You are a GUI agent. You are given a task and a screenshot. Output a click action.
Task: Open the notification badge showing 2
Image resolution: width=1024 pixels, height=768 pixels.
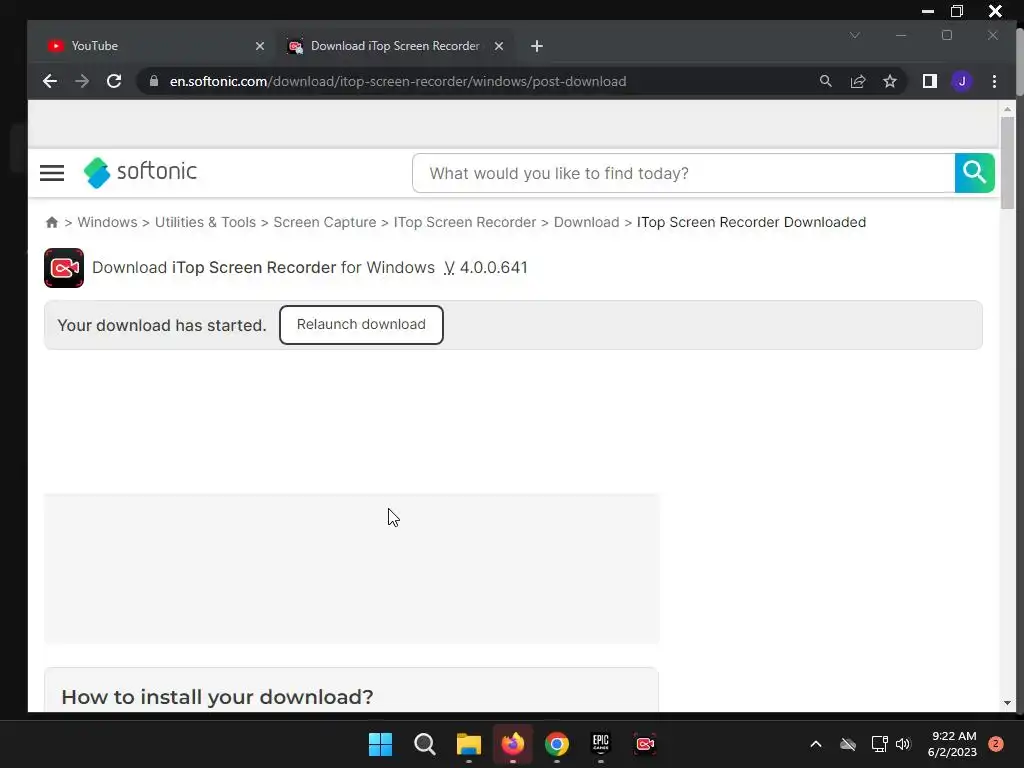click(x=995, y=744)
